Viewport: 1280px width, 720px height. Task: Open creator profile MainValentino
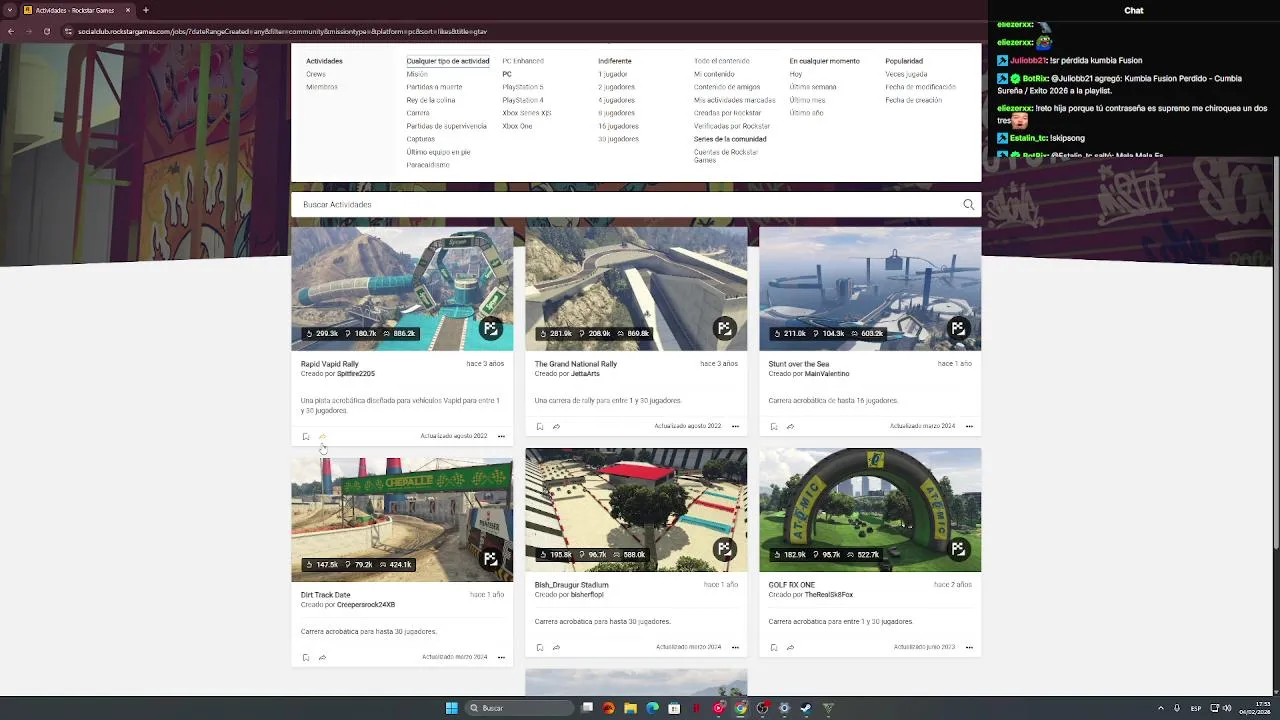(x=827, y=374)
